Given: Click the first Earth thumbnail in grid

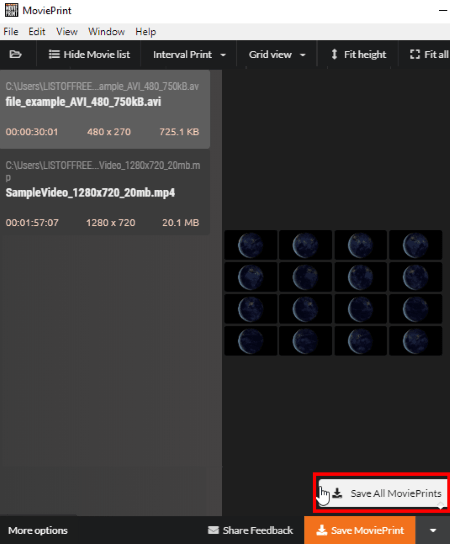Looking at the screenshot, I should (251, 245).
